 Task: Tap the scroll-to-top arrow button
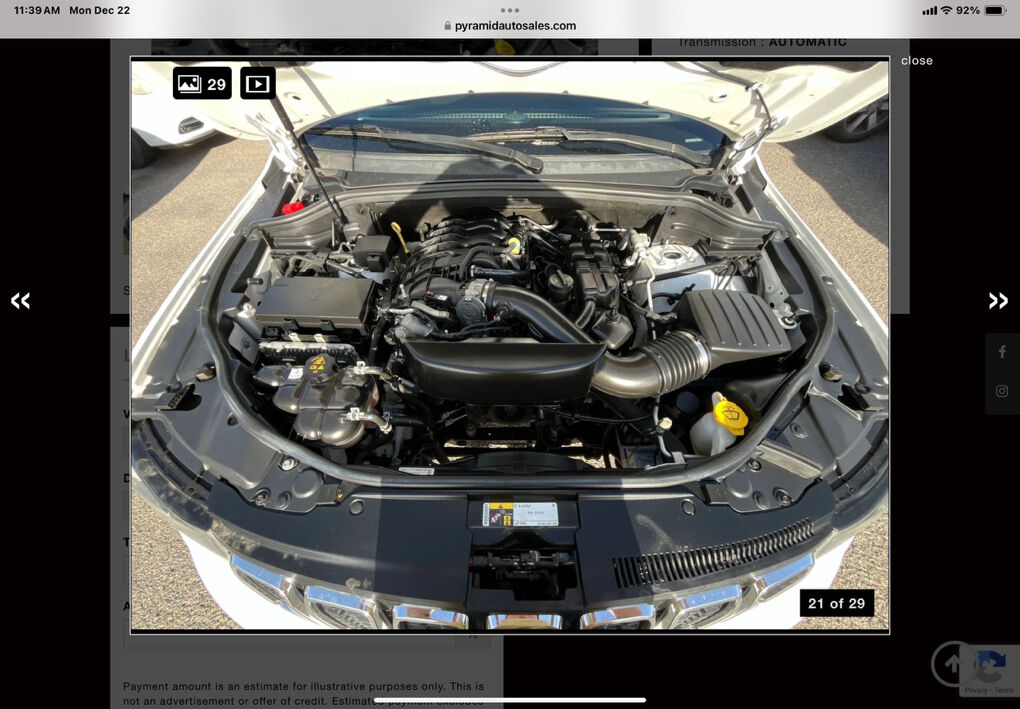click(953, 664)
